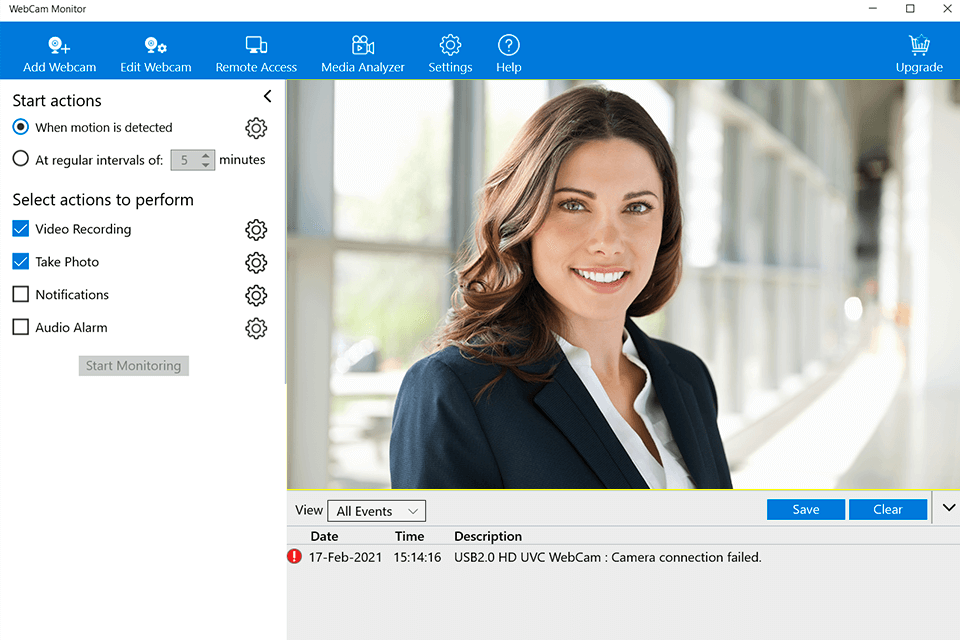Viewport: 960px width, 640px height.
Task: Open the All Events view dropdown
Action: (377, 511)
